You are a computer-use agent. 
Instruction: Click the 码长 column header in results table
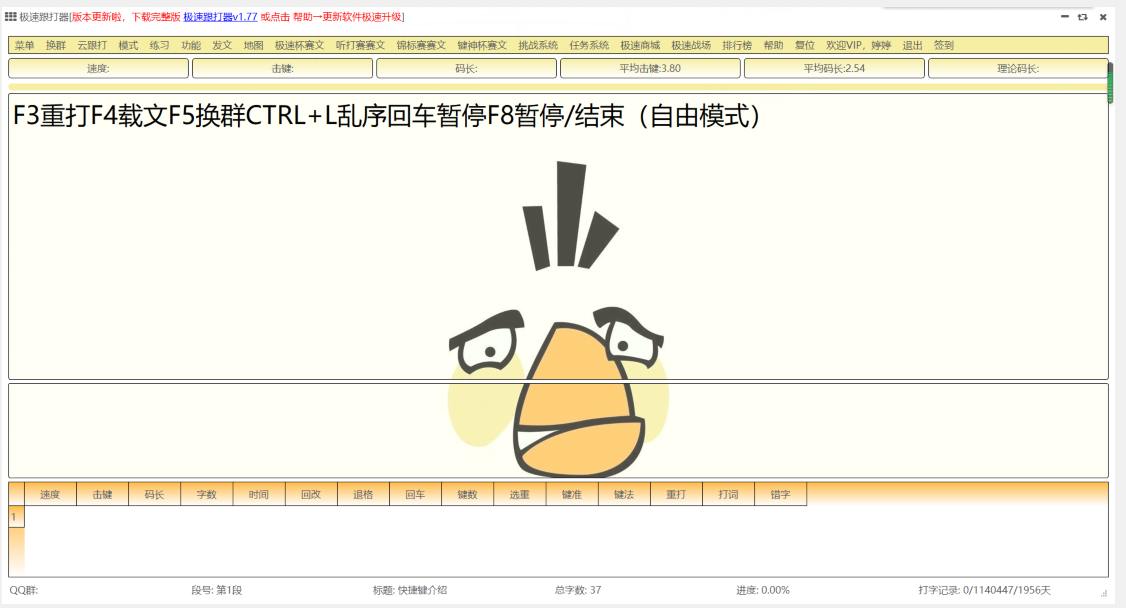(154, 495)
